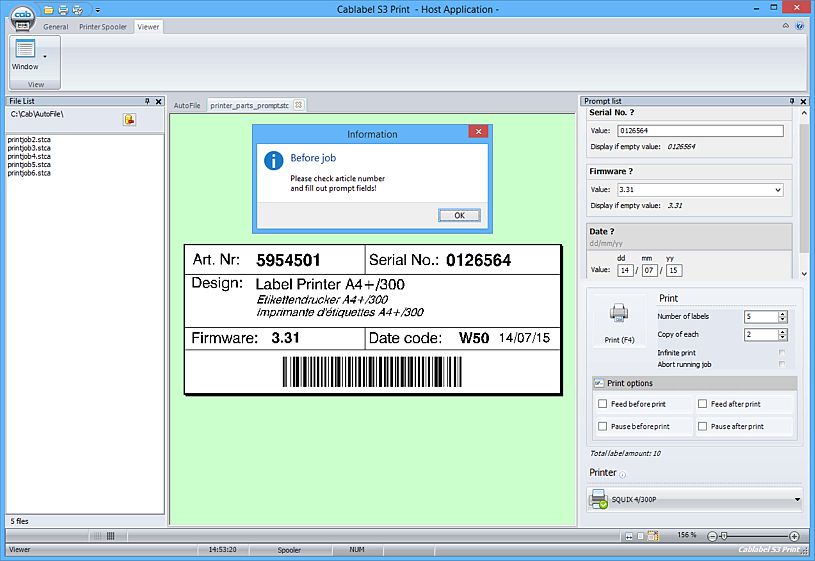This screenshot has height=561, width=815.
Task: Click the zoom out minus button
Action: click(x=712, y=536)
